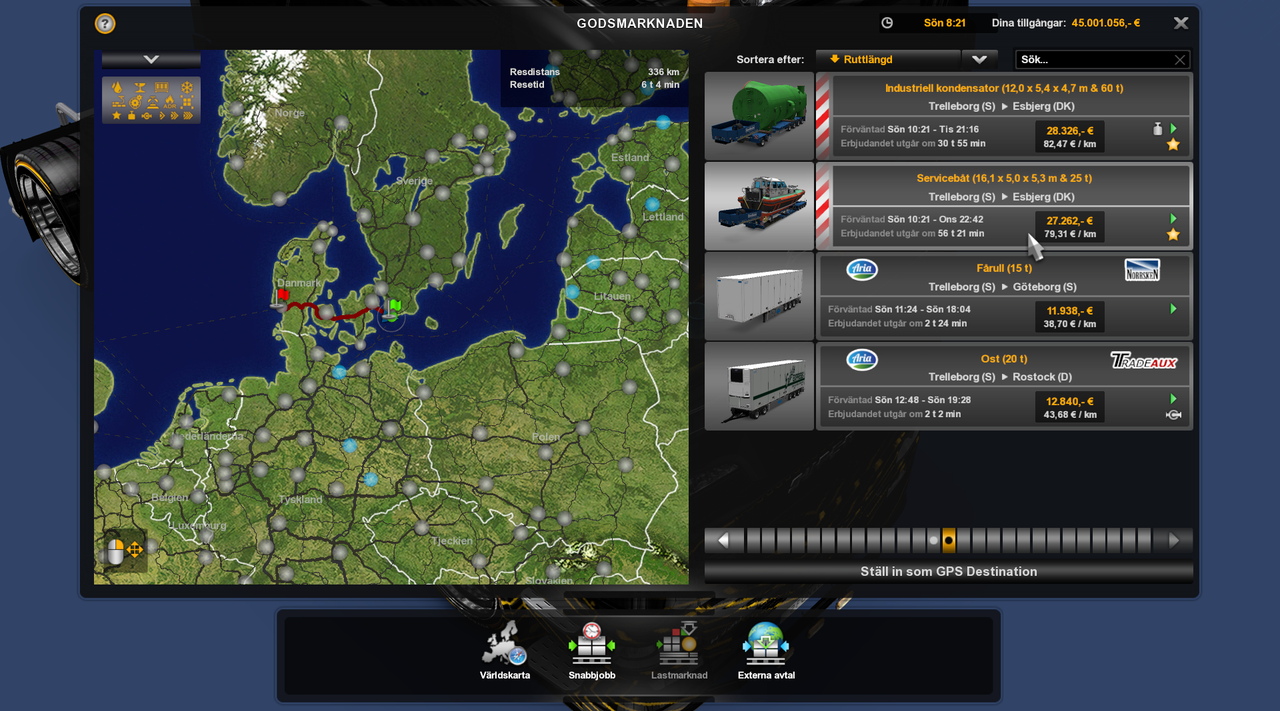
Task: Go to previous page with left arrow
Action: (724, 541)
